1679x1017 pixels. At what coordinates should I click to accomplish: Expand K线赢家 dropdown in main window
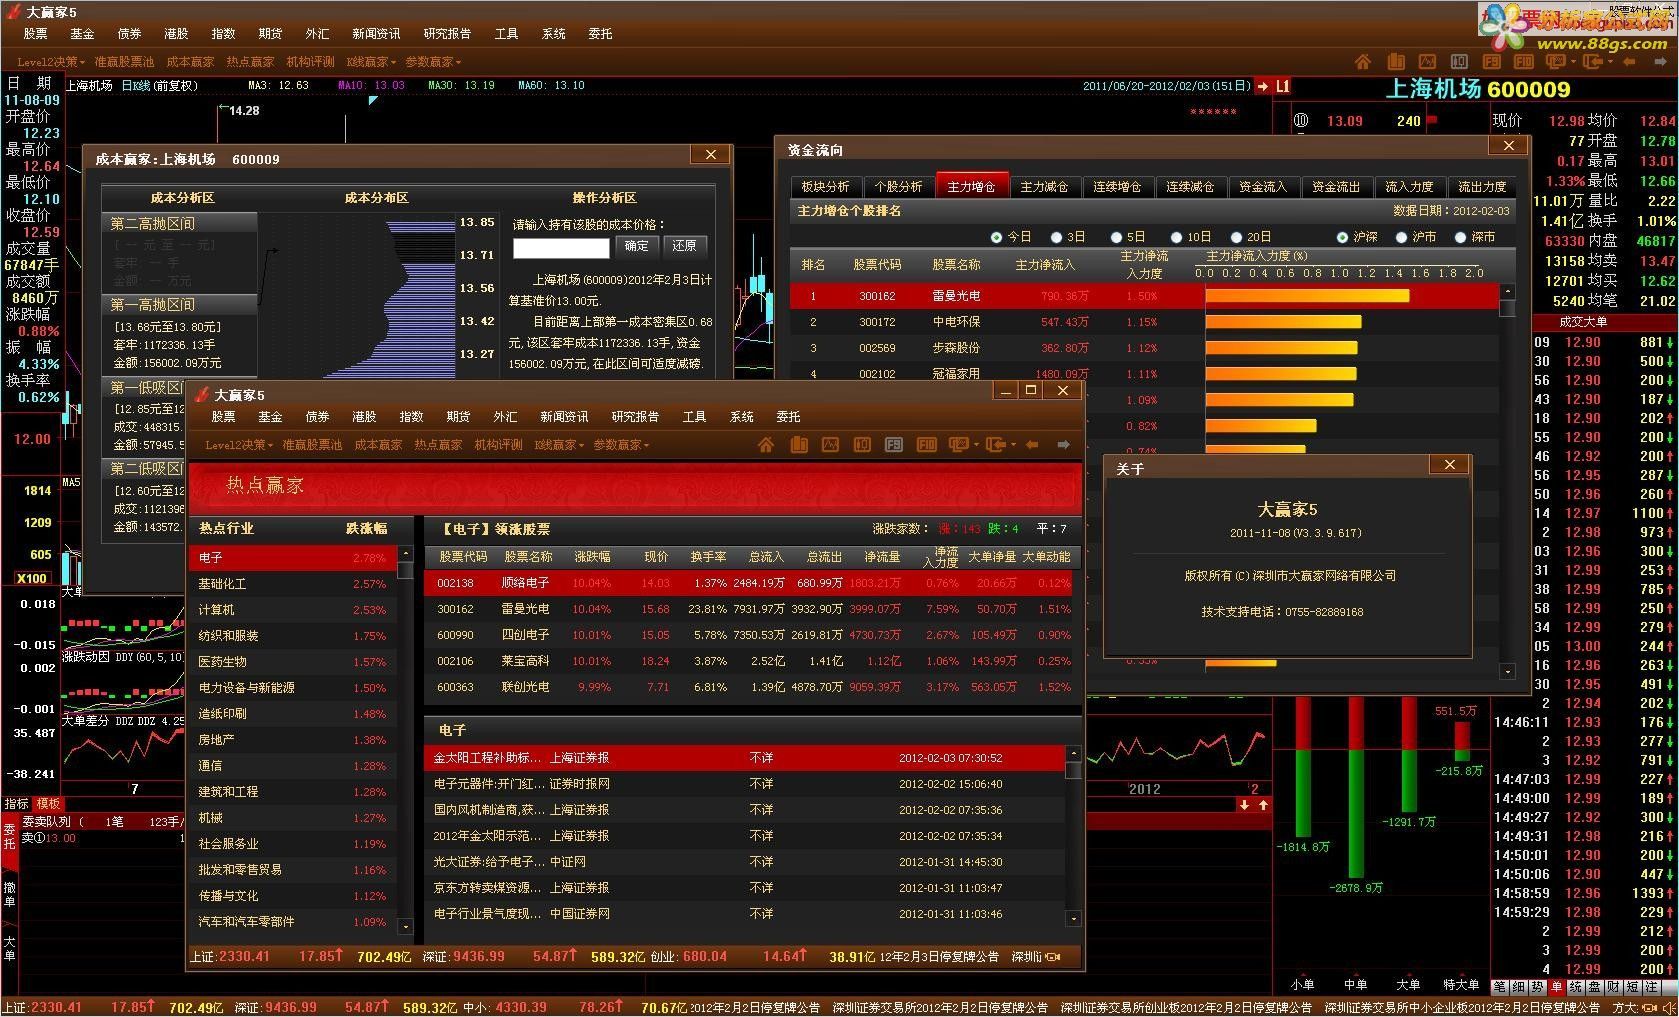pos(371,62)
